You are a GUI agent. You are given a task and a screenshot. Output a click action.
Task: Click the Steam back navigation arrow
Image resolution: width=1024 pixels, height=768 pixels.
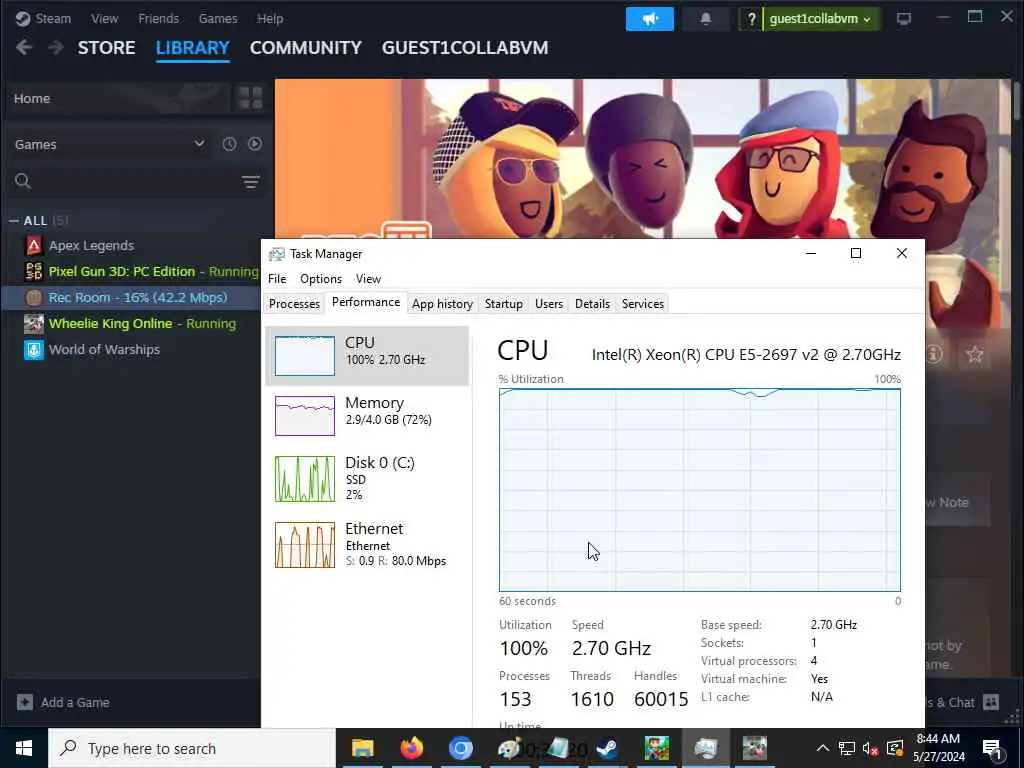click(24, 48)
